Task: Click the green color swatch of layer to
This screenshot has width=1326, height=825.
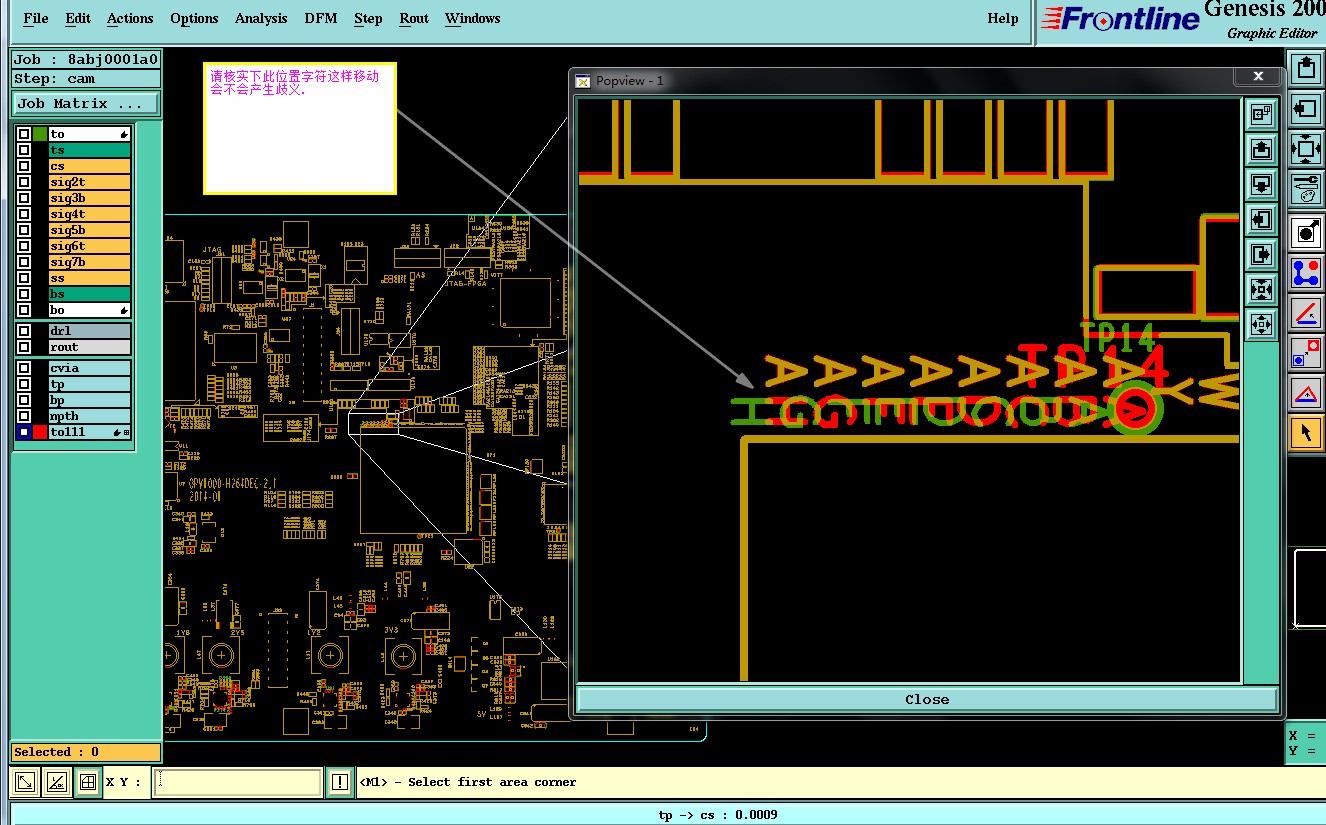Action: [x=40, y=134]
